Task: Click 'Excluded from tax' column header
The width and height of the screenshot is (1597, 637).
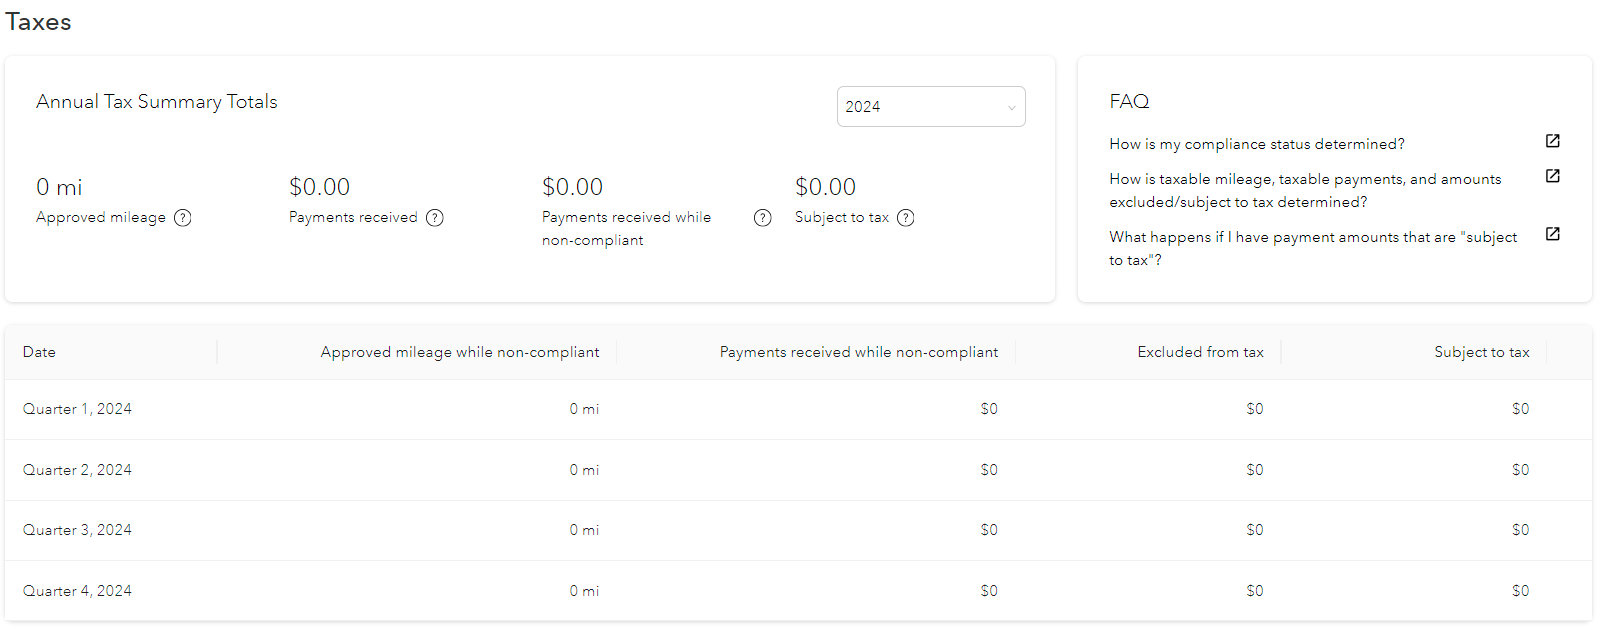Action: tap(1200, 352)
